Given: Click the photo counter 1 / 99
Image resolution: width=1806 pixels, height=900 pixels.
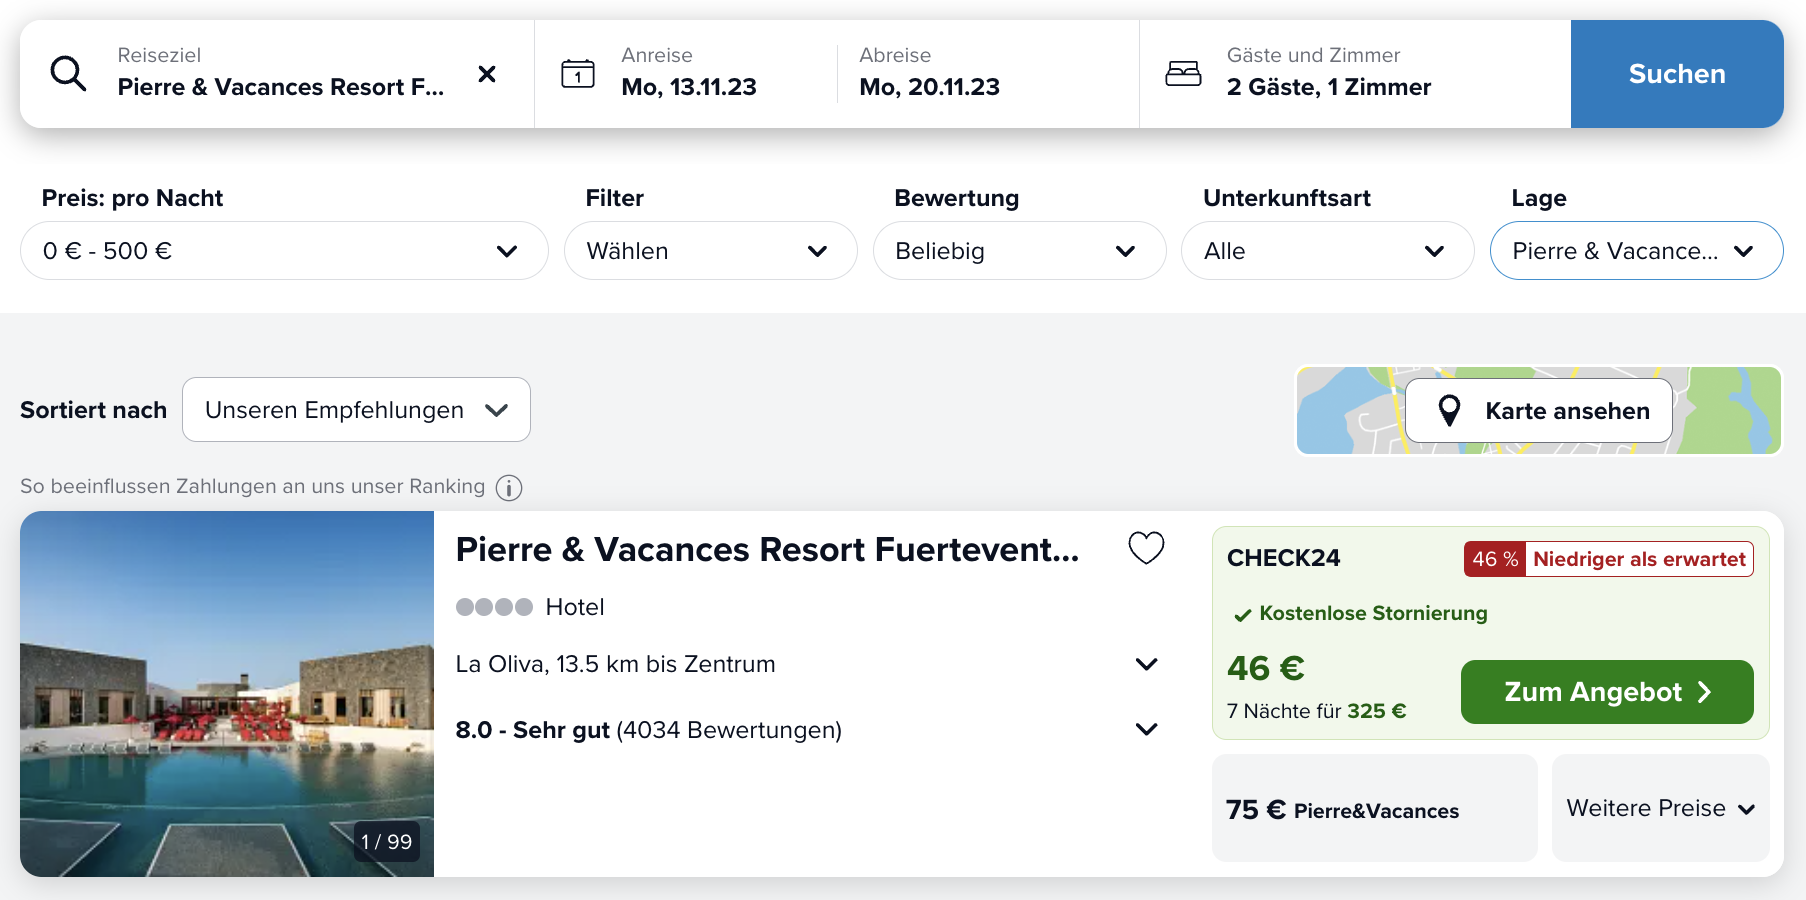Looking at the screenshot, I should tap(386, 842).
